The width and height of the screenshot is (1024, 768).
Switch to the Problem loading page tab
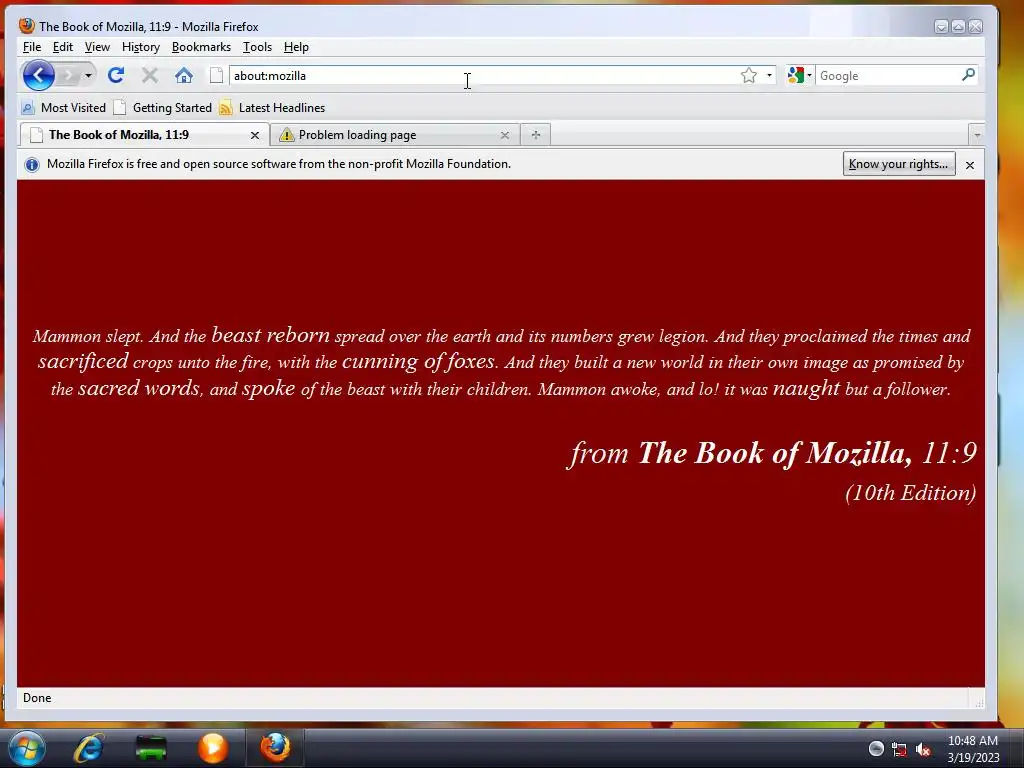392,135
